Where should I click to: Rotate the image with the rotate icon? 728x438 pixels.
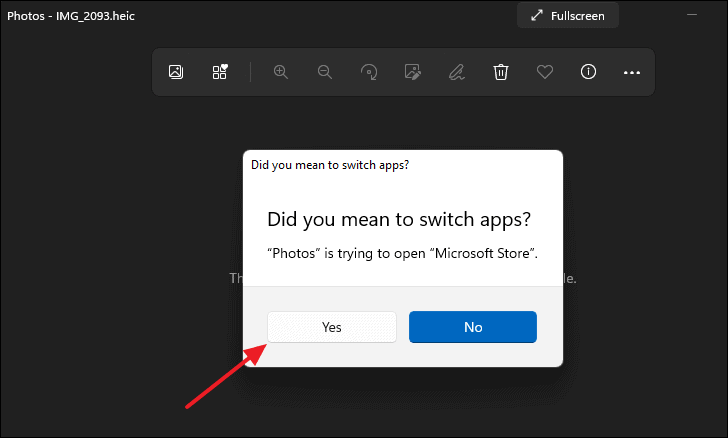pyautogui.click(x=369, y=72)
